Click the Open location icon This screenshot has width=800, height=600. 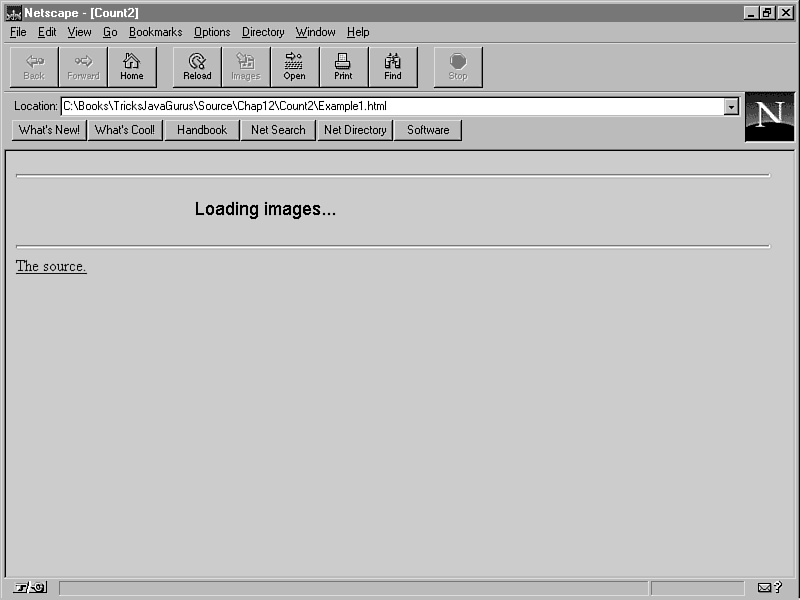(294, 67)
